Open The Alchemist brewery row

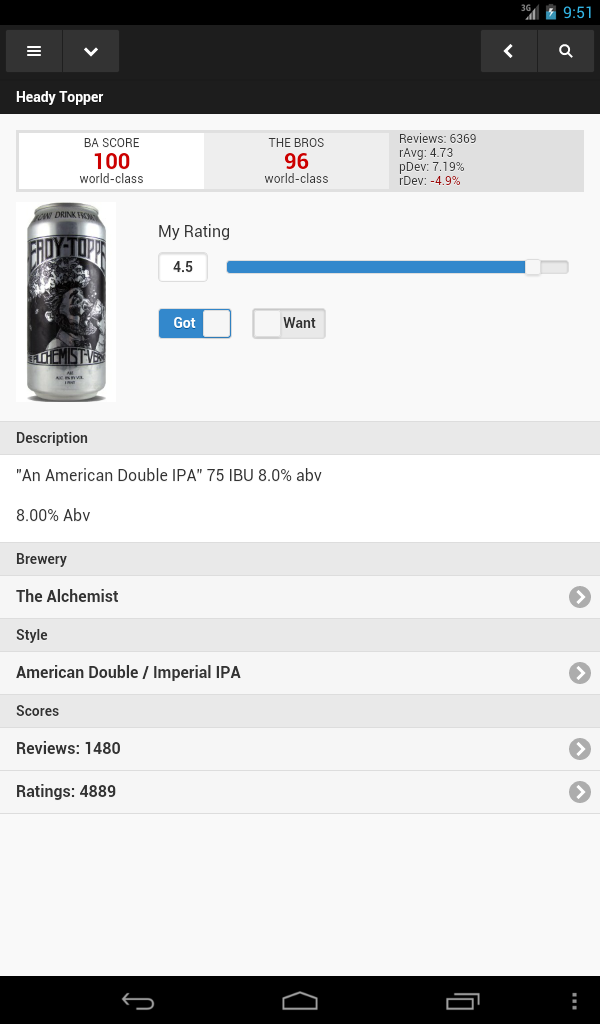pyautogui.click(x=280, y=596)
